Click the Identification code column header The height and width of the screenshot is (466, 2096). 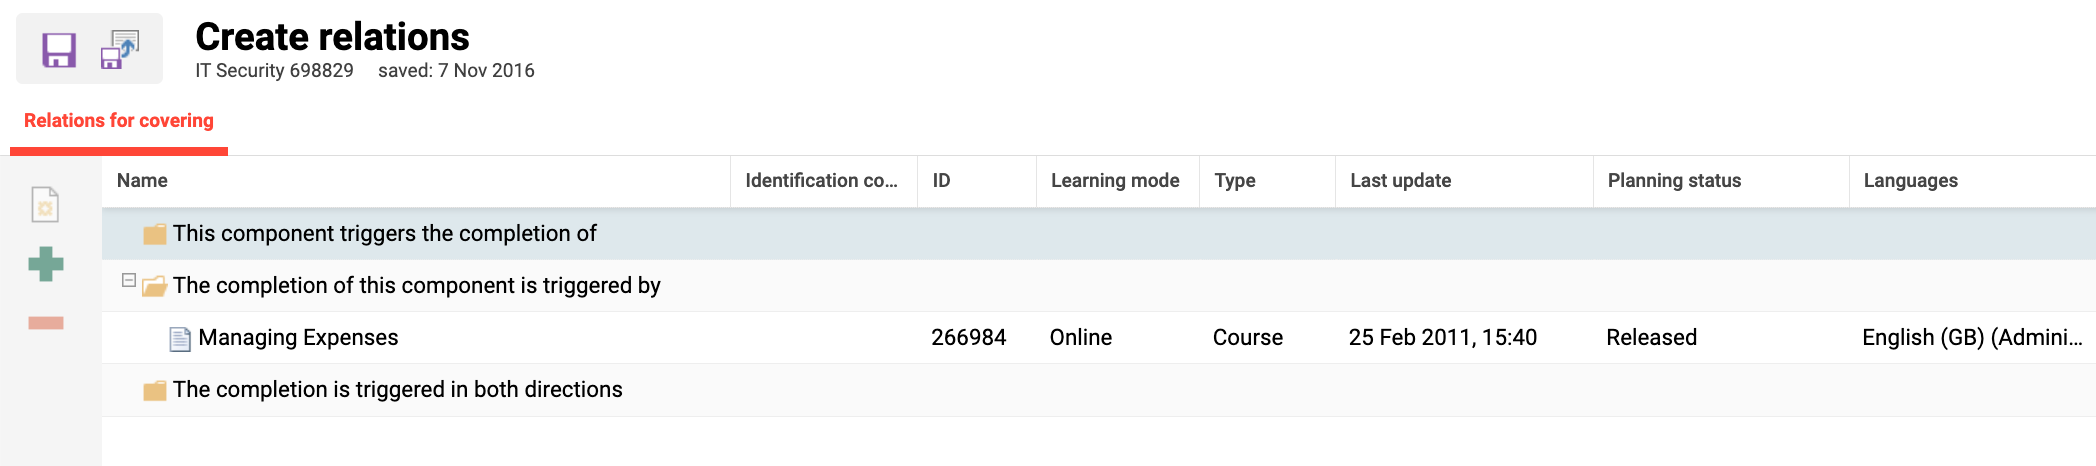point(821,181)
